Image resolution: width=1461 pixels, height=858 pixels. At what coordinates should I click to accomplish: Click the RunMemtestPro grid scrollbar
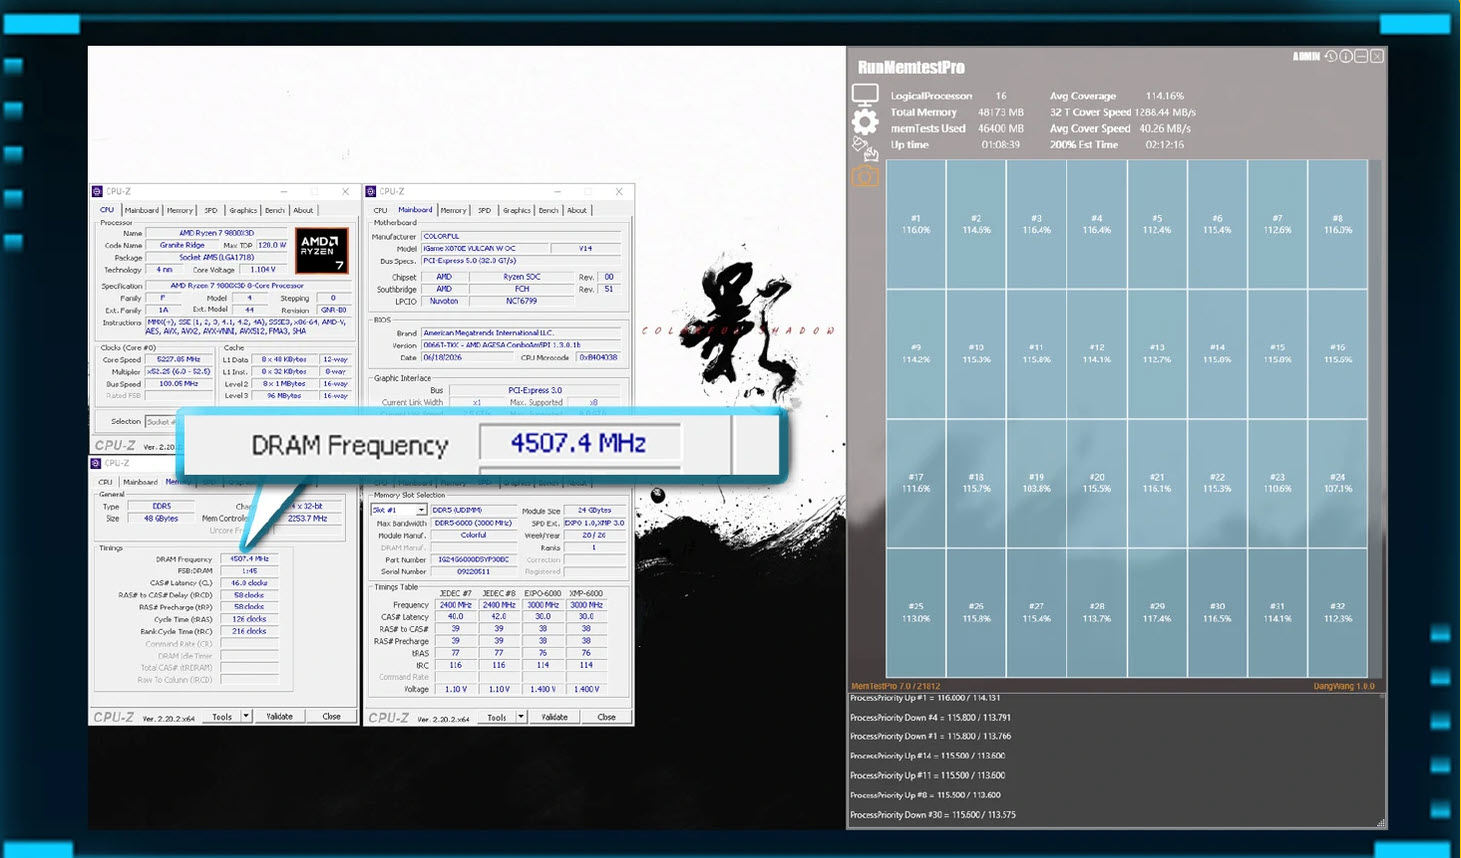click(1375, 418)
